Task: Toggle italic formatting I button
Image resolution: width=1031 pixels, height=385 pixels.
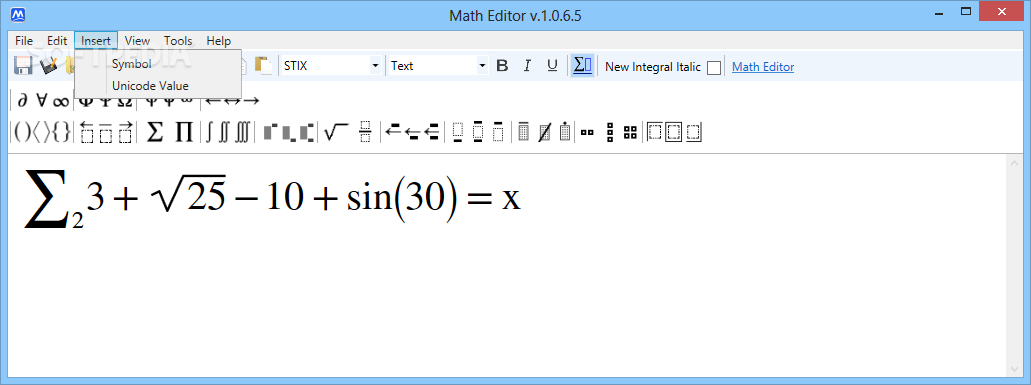Action: pyautogui.click(x=527, y=66)
